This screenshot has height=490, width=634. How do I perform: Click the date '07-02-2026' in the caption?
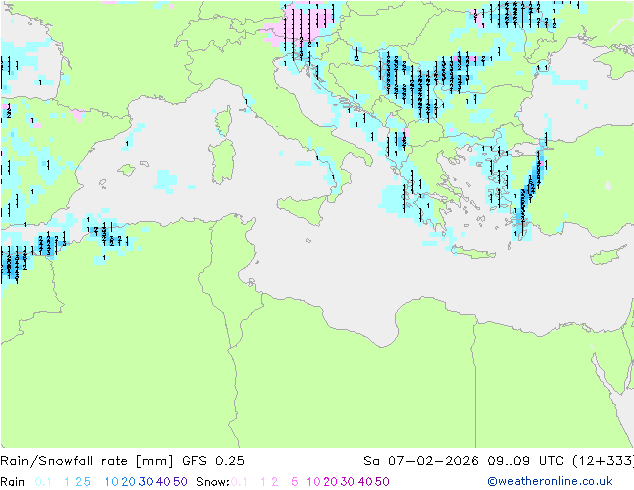tap(433, 461)
